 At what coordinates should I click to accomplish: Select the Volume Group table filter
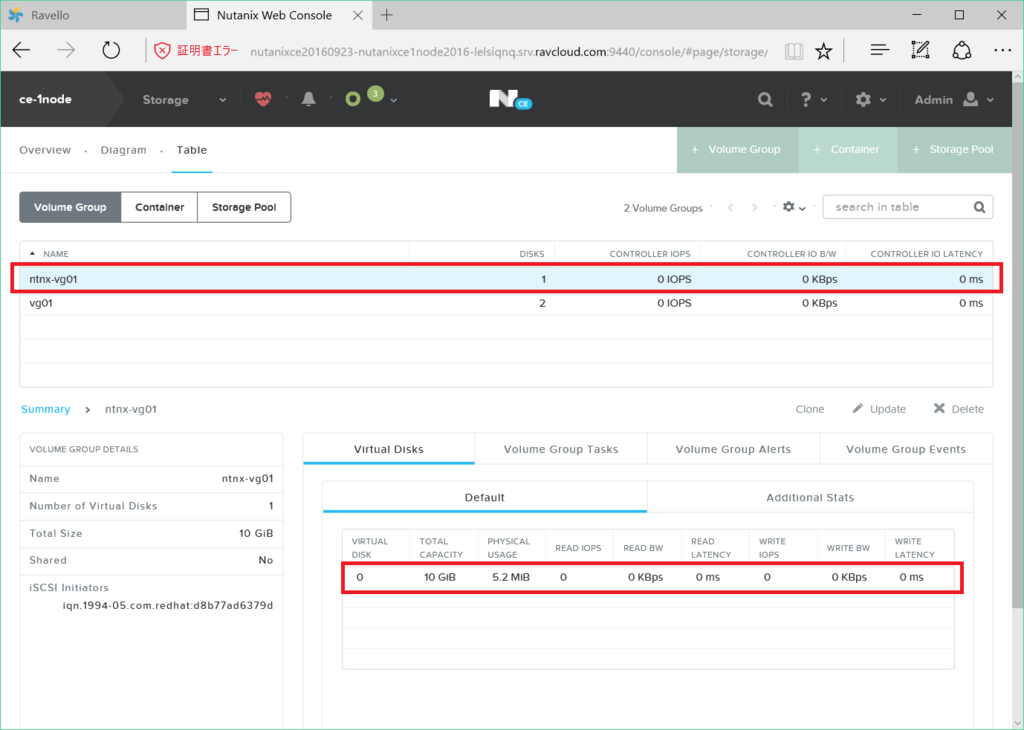(x=70, y=207)
